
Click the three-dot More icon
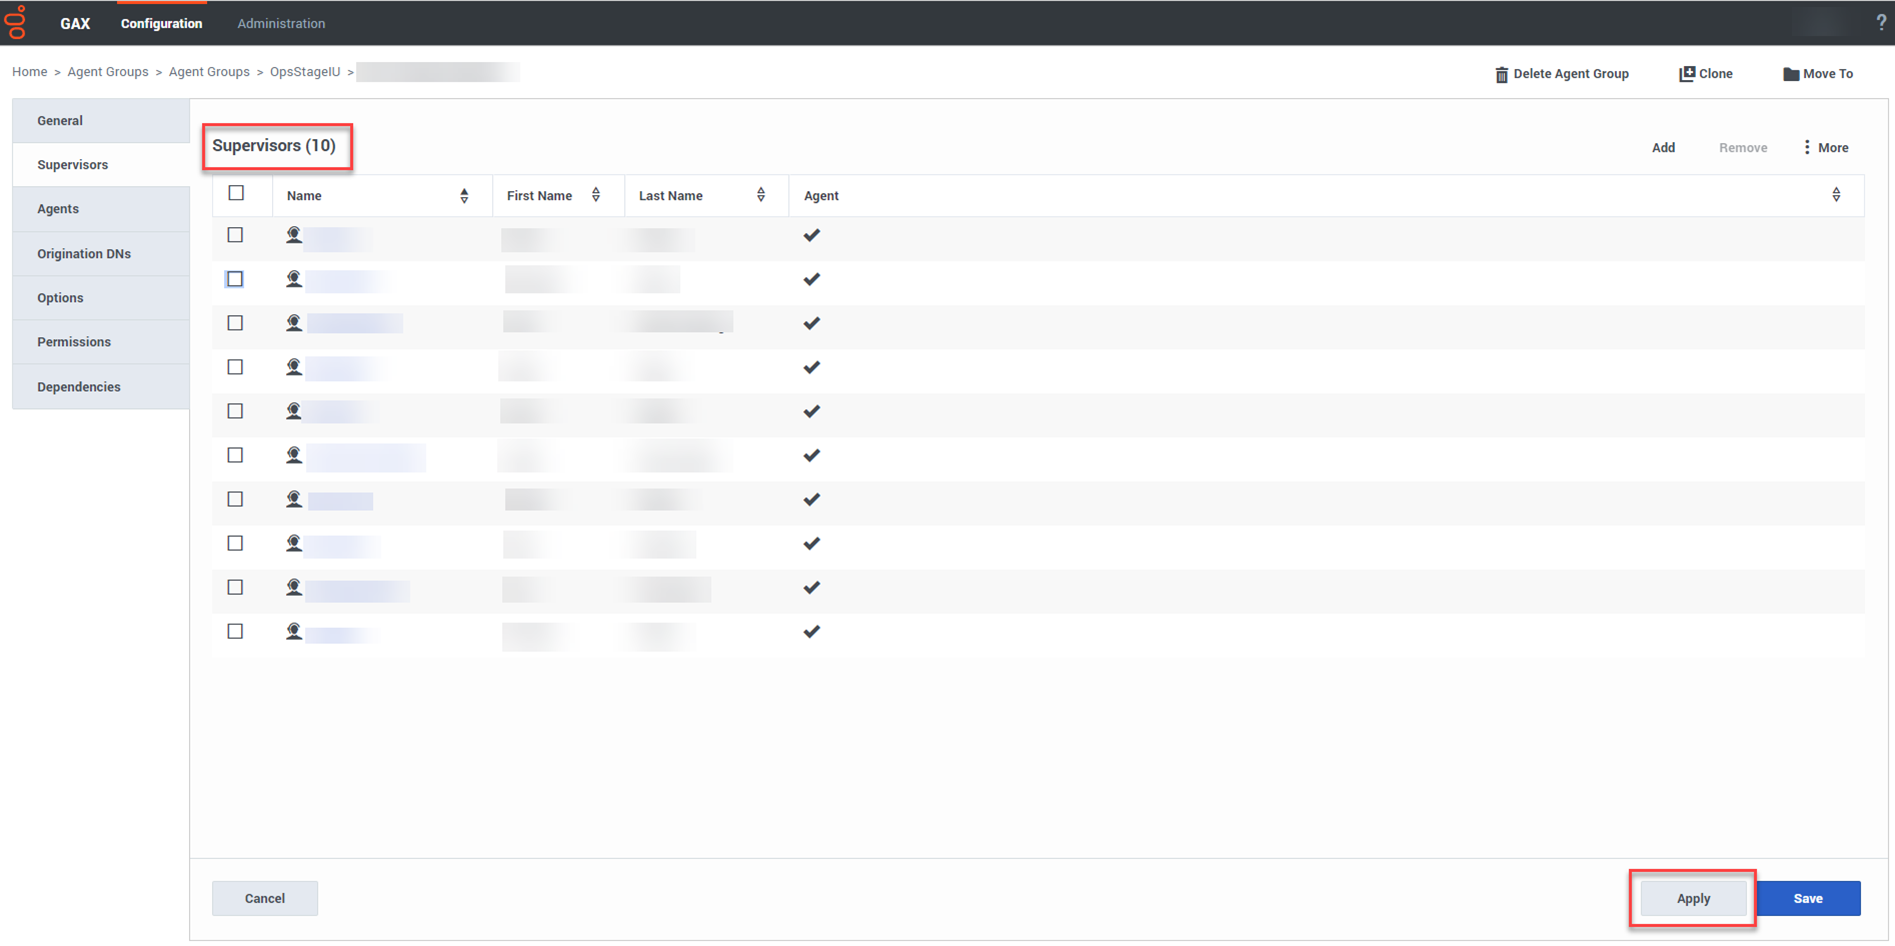click(1806, 147)
